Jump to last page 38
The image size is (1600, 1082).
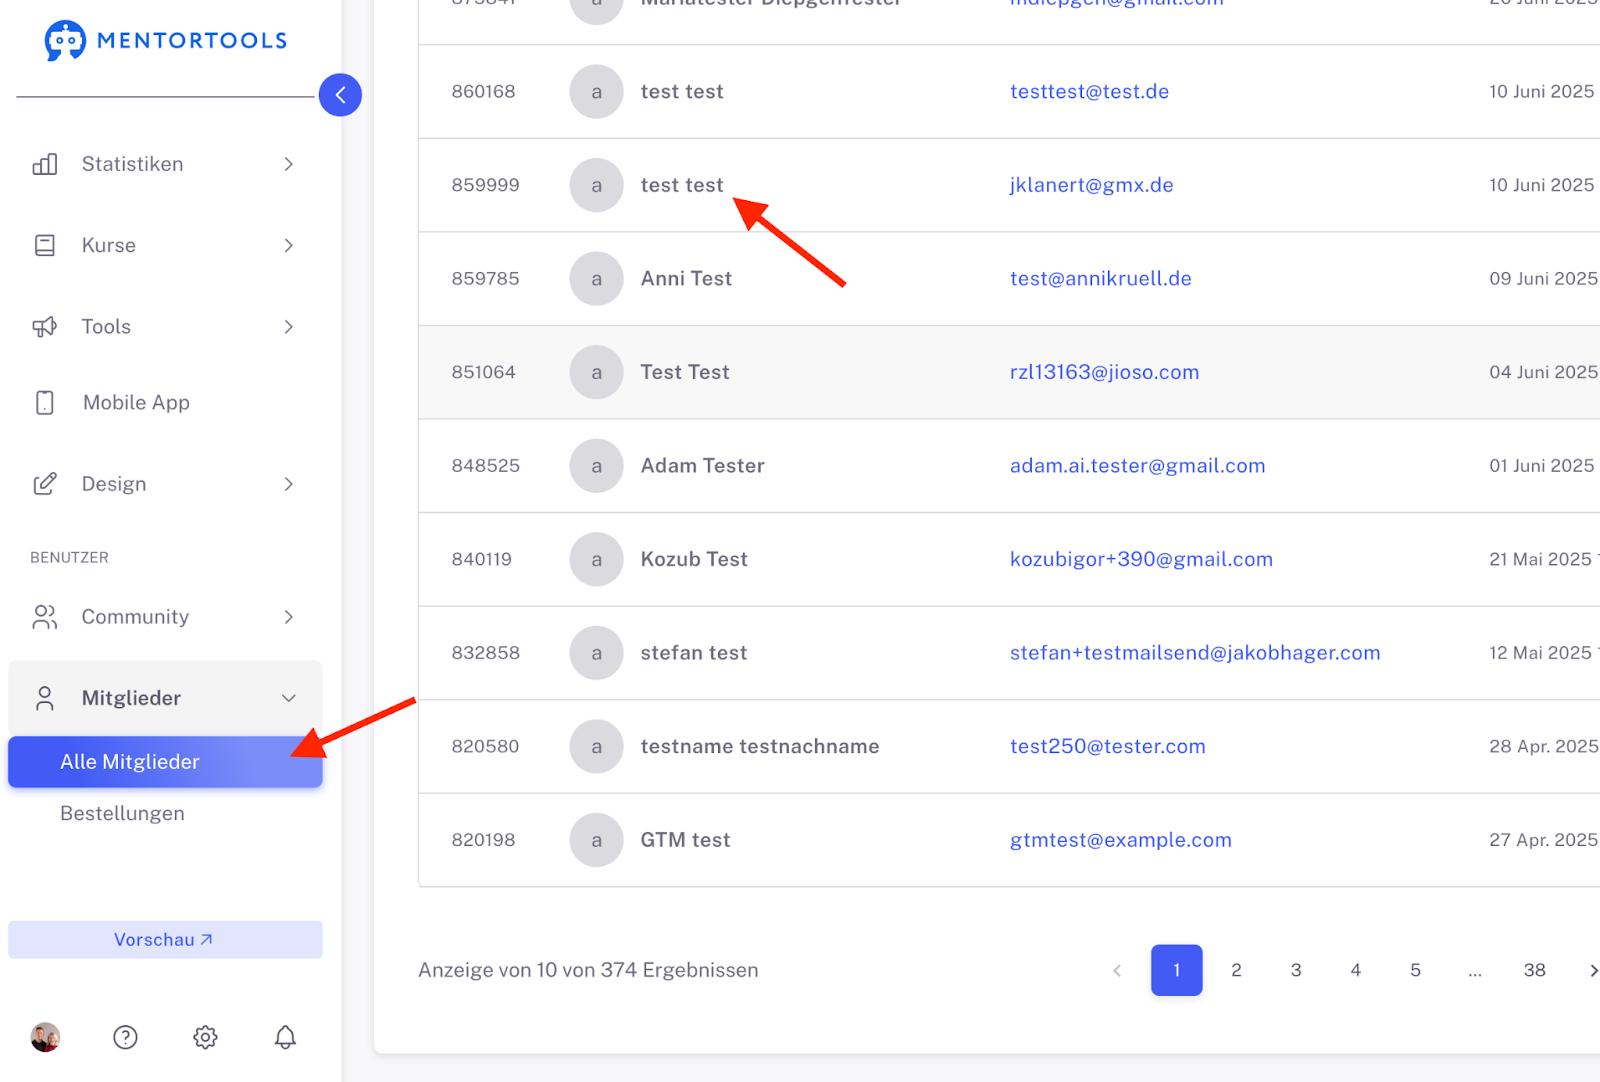tap(1534, 970)
